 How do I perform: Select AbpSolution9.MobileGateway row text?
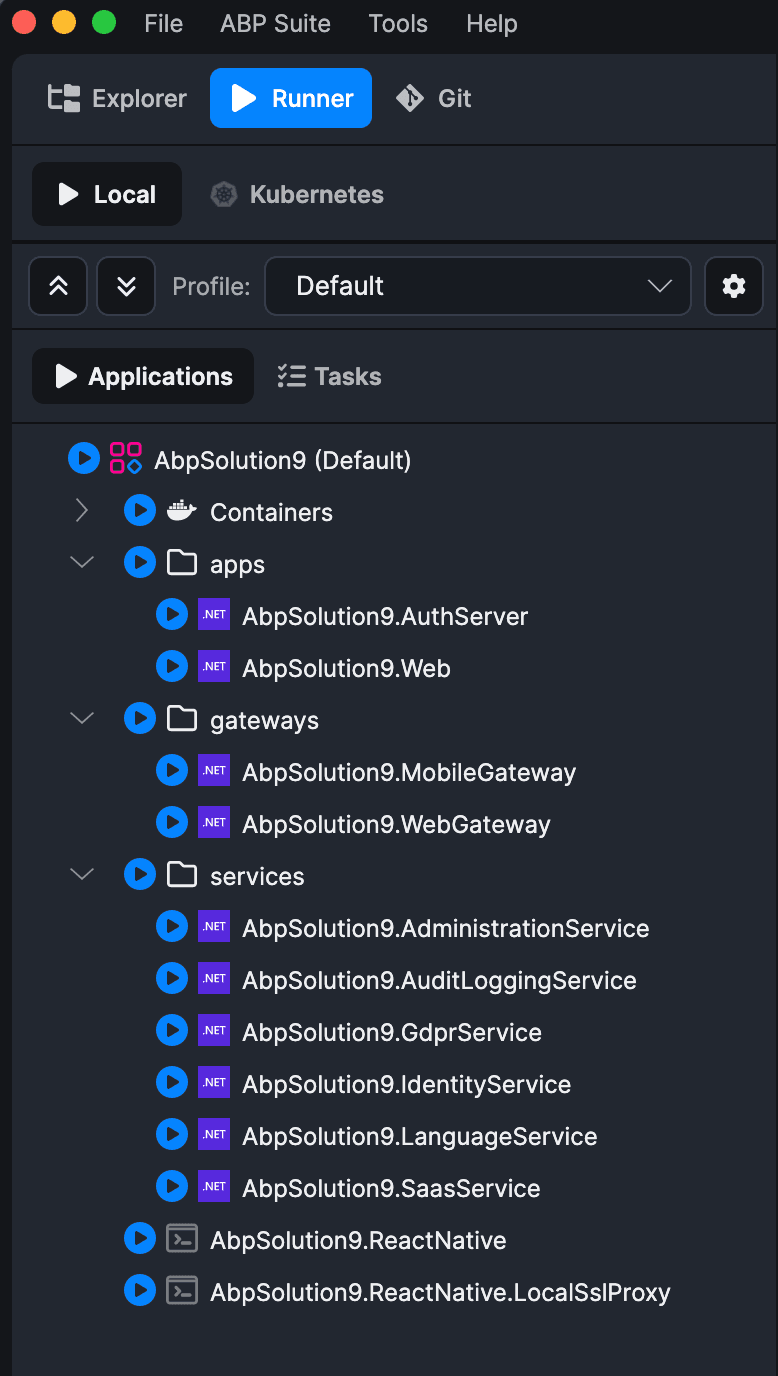pyautogui.click(x=409, y=773)
